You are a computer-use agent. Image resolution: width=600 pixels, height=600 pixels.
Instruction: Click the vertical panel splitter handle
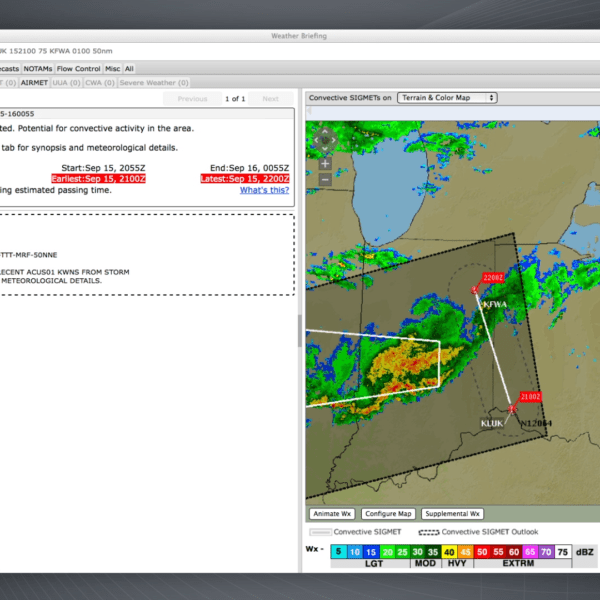pyautogui.click(x=300, y=331)
